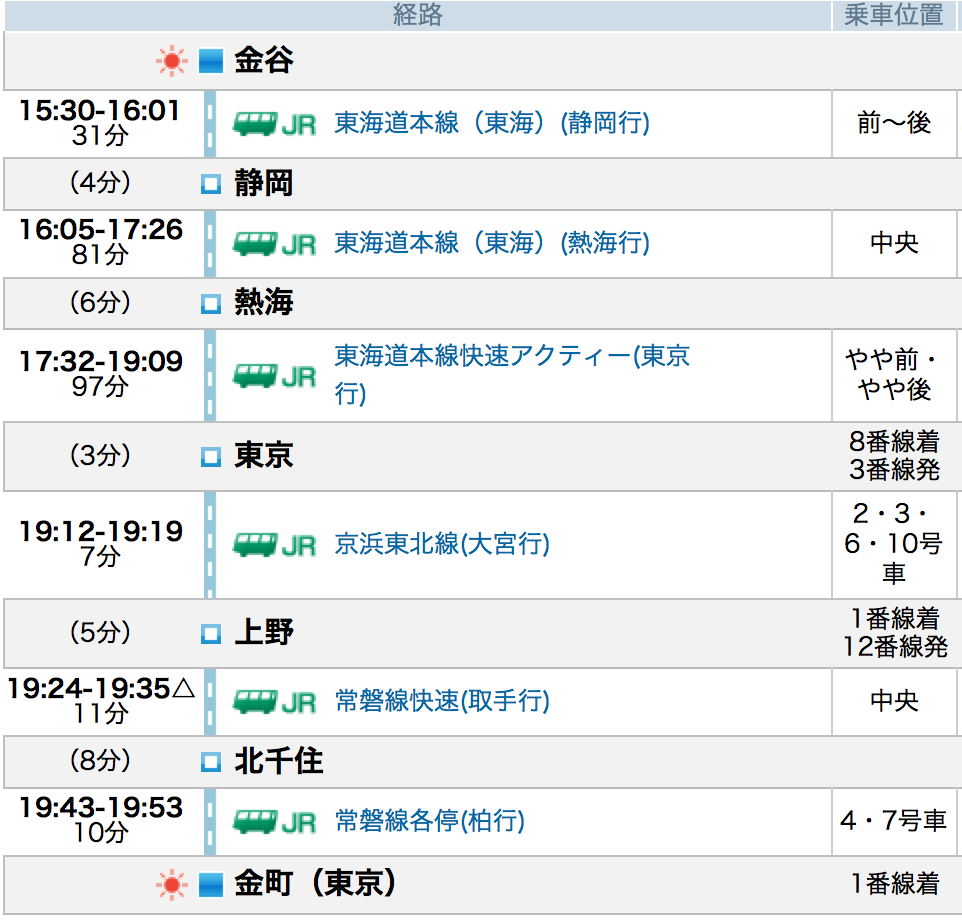Click the 中央 position on the 熱海行 row
This screenshot has width=962, height=924.
click(894, 243)
